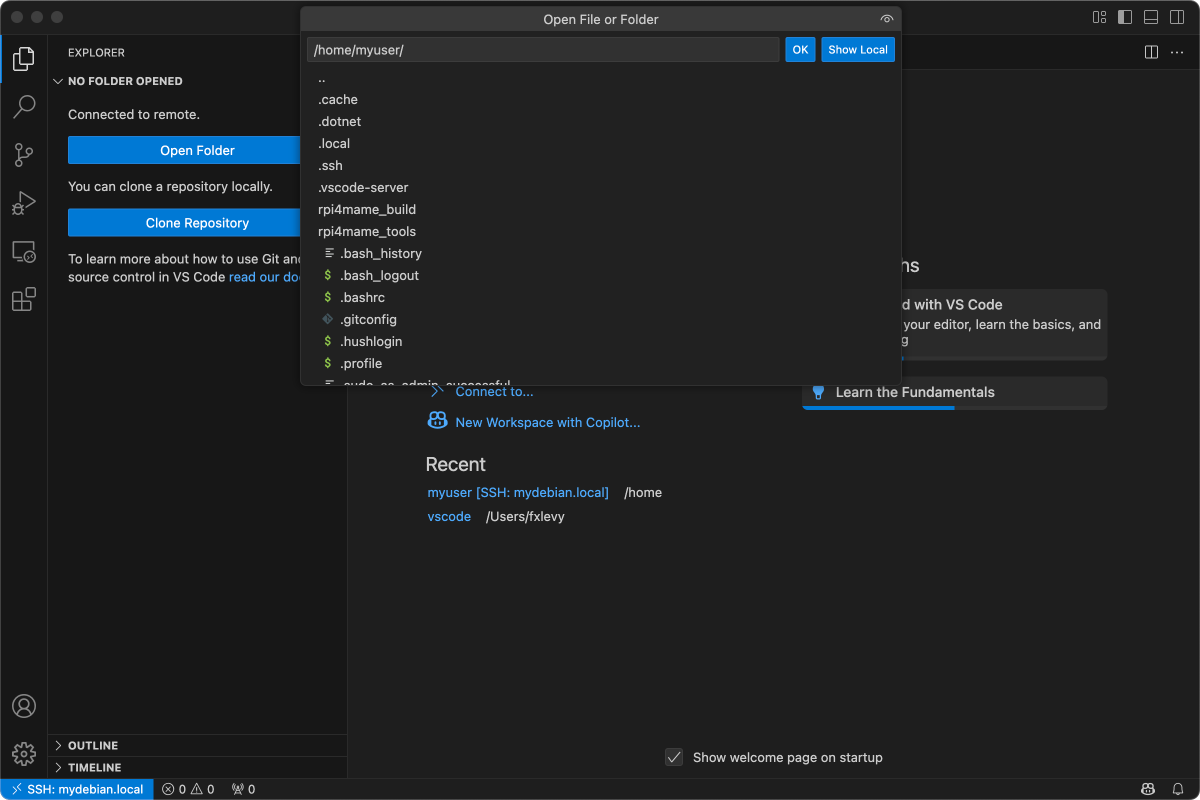Open the Run and Debug view

[x=24, y=203]
